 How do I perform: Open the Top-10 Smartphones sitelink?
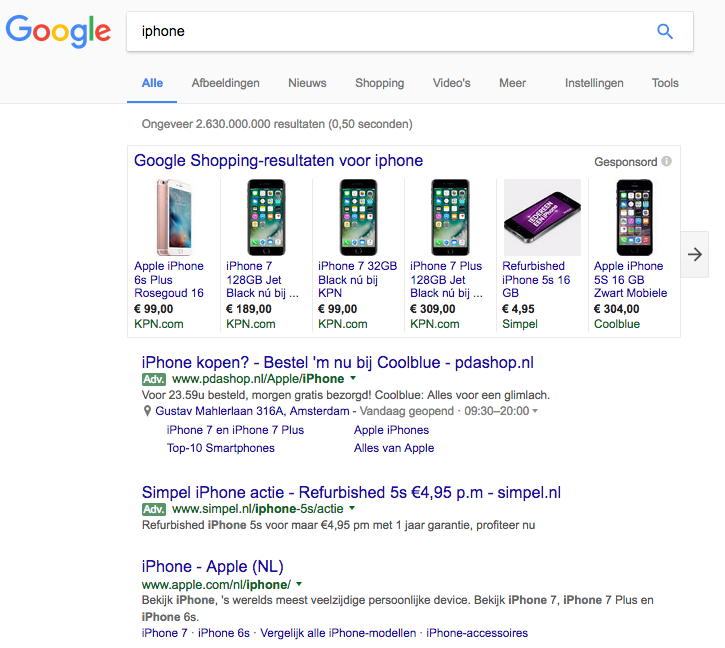pyautogui.click(x=221, y=448)
